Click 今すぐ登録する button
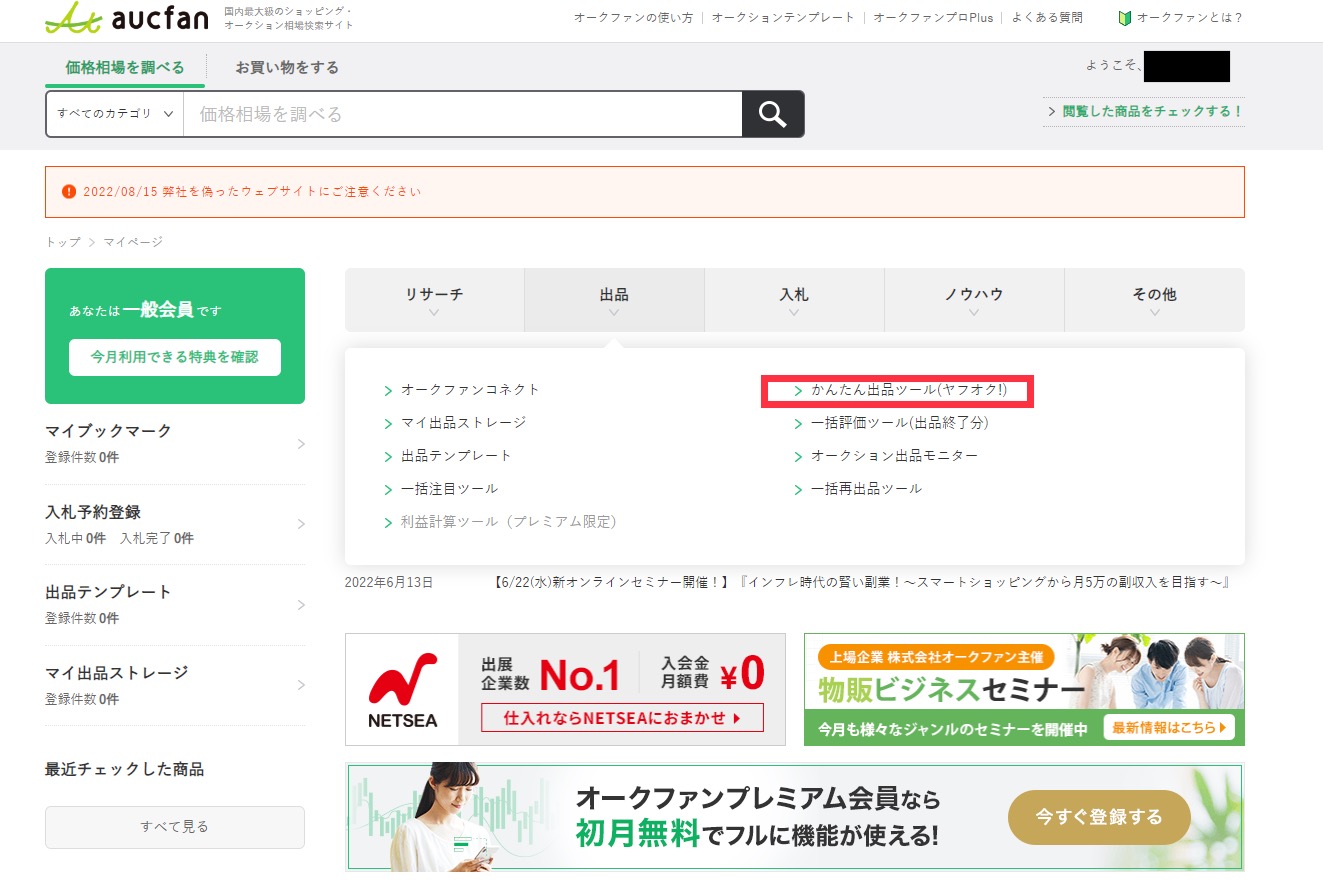The height and width of the screenshot is (889, 1323). point(1099,818)
